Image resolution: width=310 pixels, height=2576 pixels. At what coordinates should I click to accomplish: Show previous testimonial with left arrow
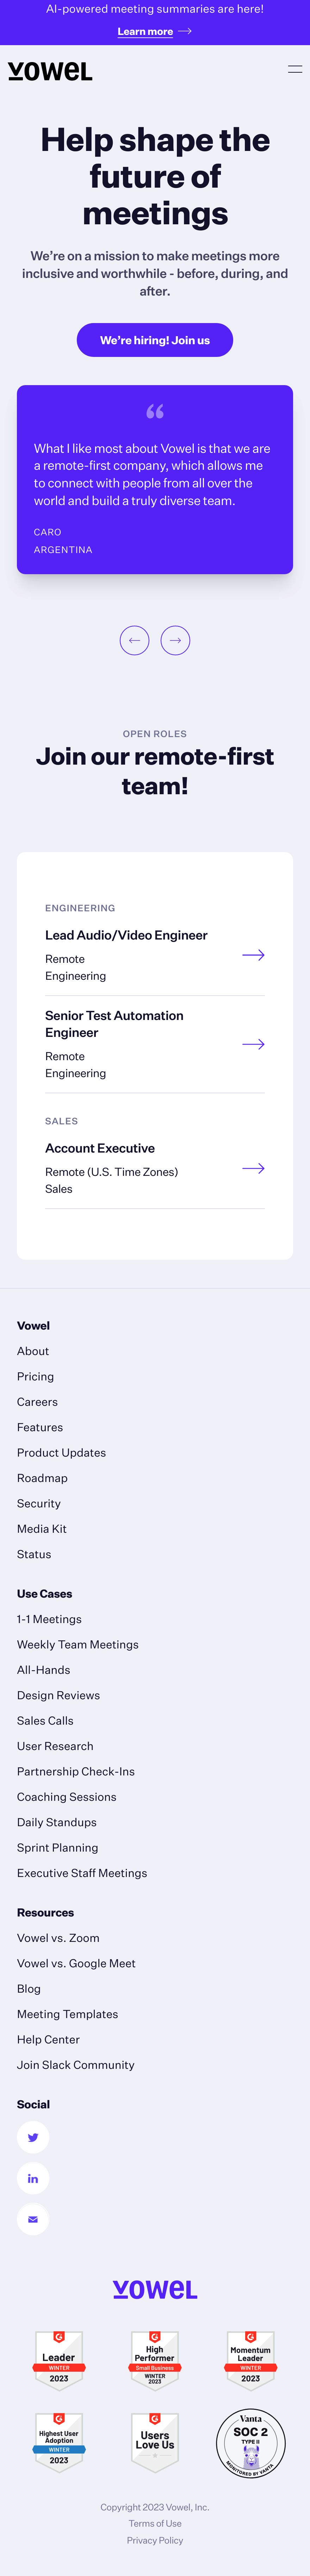click(x=134, y=640)
